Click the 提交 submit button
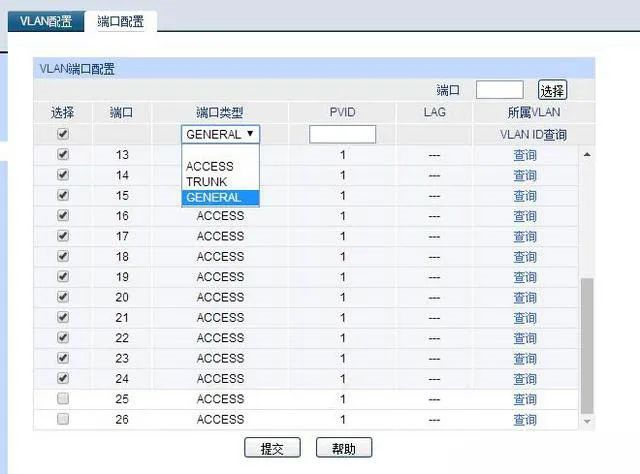640x474 pixels. pyautogui.click(x=272, y=448)
